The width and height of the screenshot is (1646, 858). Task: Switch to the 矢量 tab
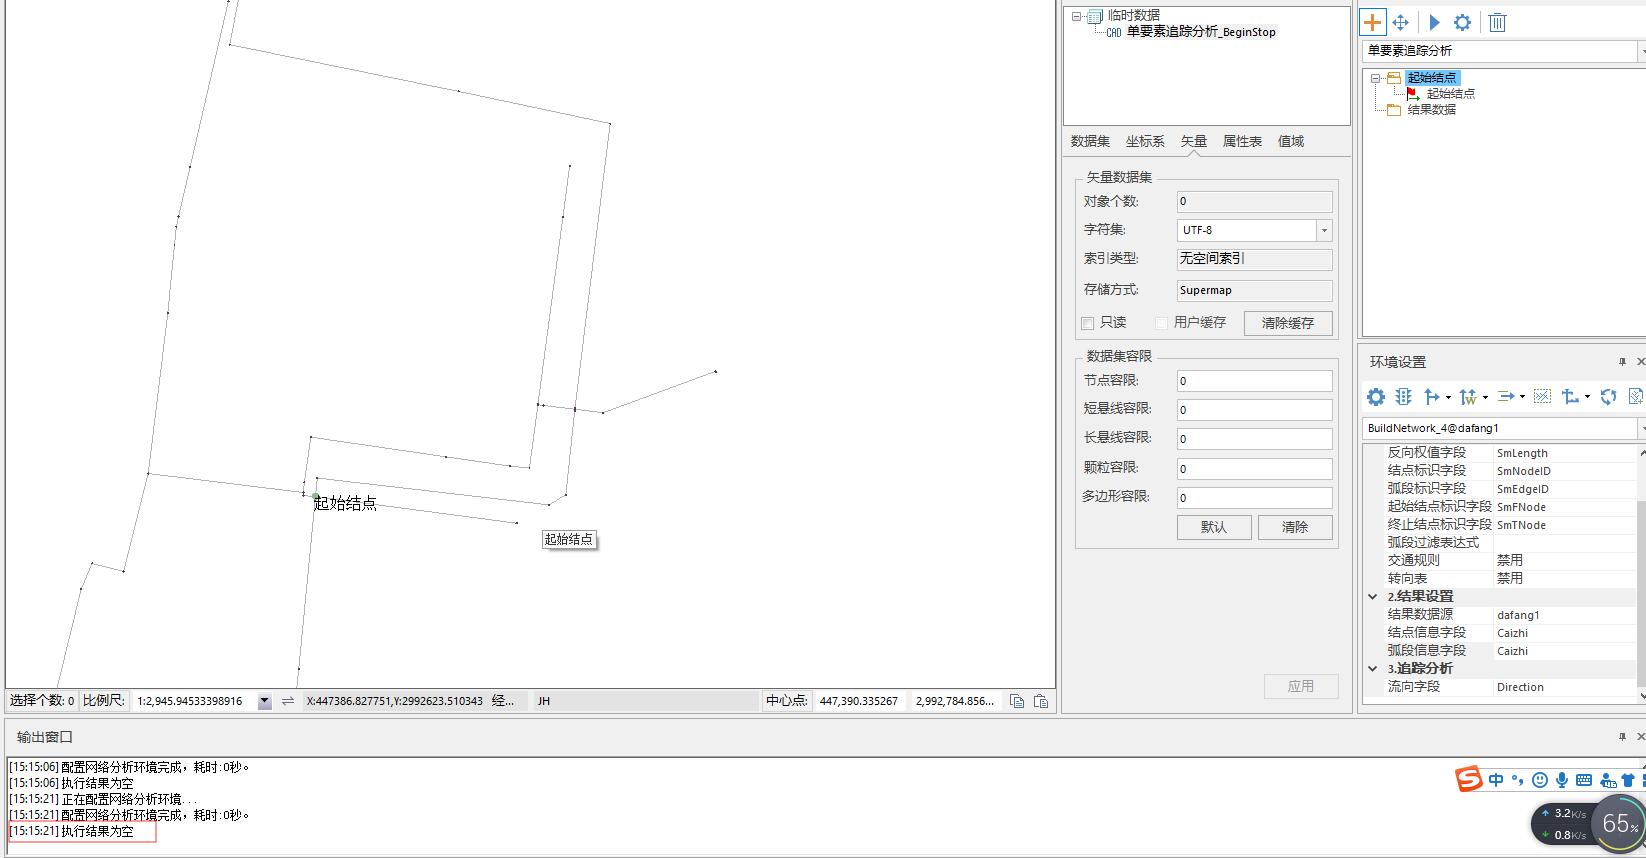click(x=1194, y=141)
